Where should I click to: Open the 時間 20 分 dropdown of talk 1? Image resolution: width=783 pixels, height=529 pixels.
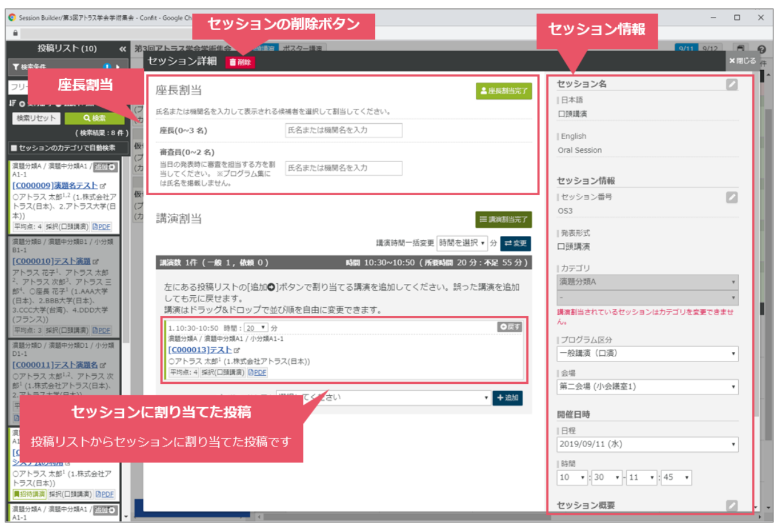click(x=256, y=328)
